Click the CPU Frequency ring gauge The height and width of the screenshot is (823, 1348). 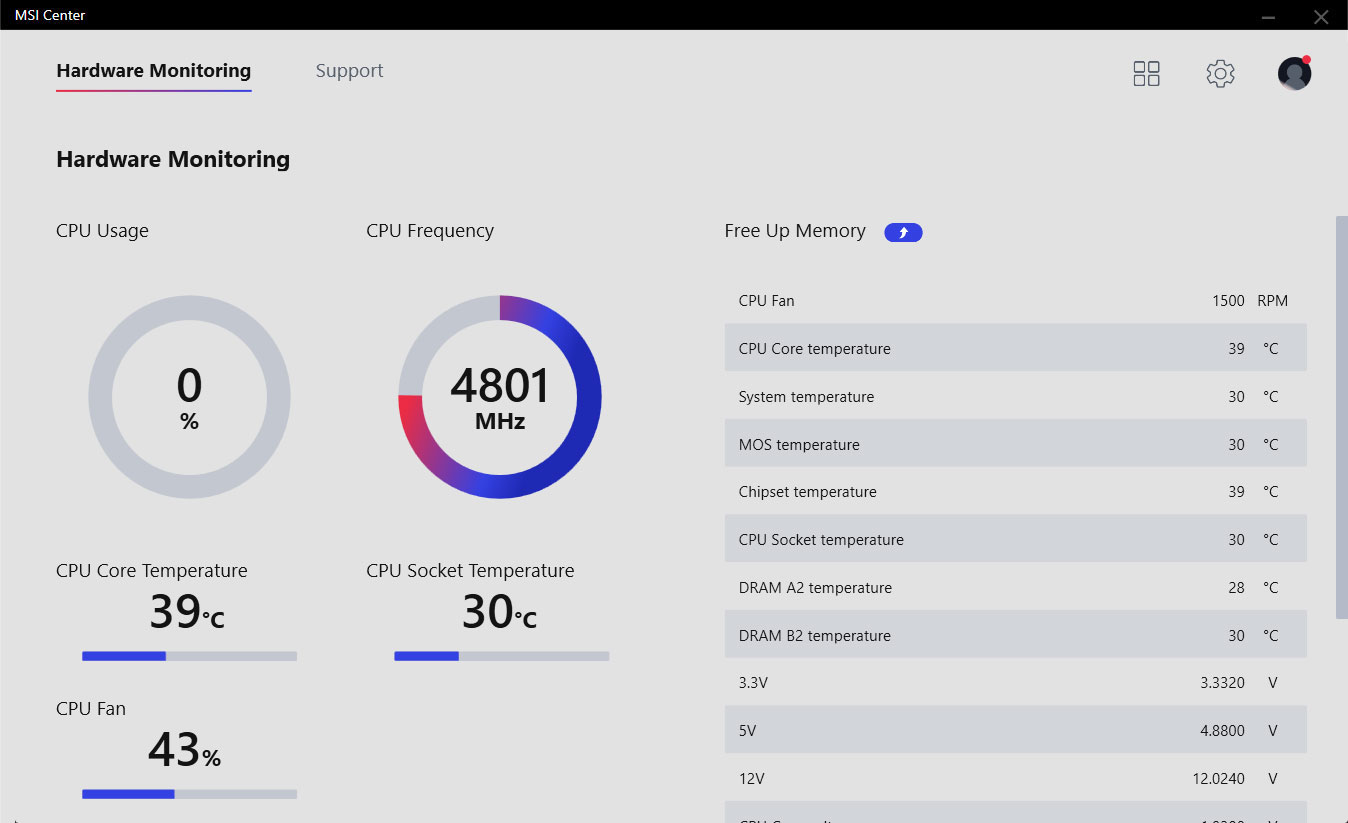coord(500,397)
